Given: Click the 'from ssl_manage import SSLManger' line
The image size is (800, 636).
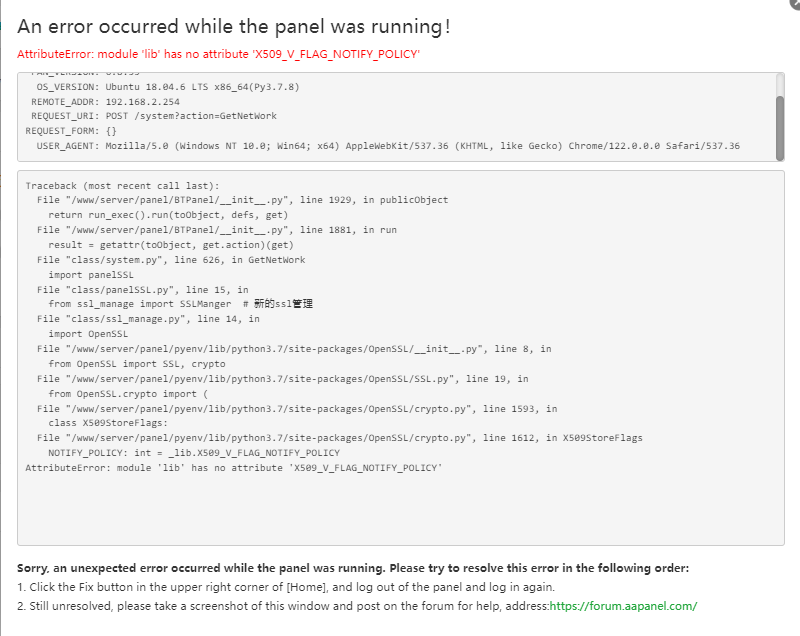Looking at the screenshot, I should coord(180,304).
